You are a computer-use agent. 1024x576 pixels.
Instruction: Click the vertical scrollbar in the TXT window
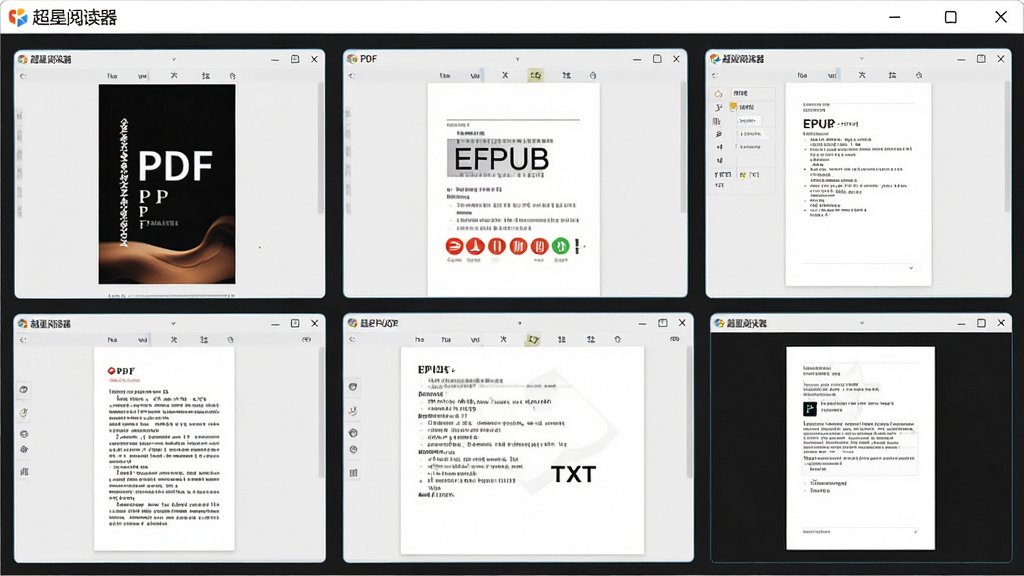689,411
